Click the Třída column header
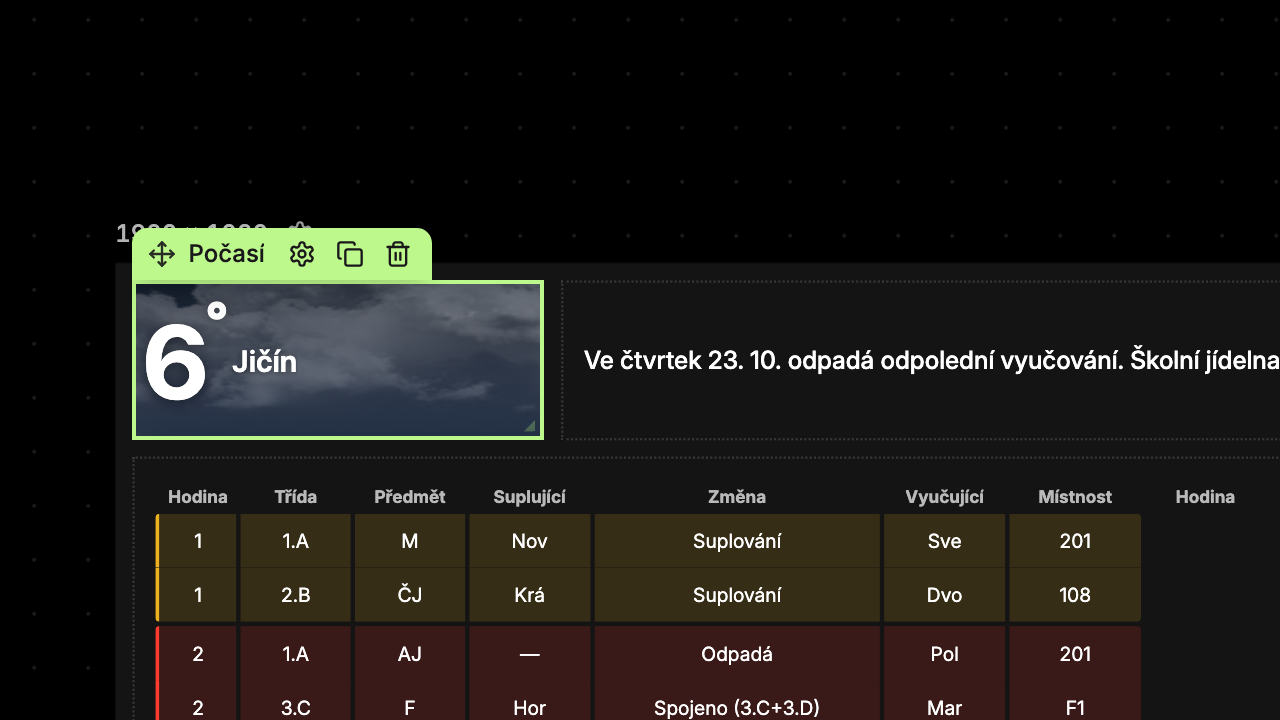This screenshot has height=720, width=1280. [x=296, y=497]
